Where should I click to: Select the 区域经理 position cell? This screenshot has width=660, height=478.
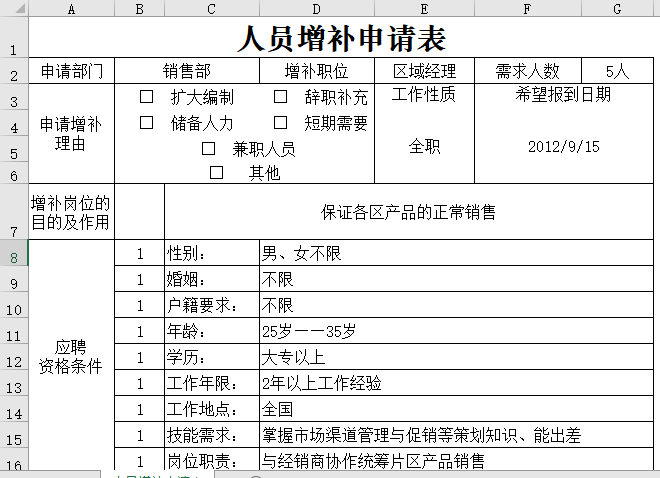tap(424, 72)
